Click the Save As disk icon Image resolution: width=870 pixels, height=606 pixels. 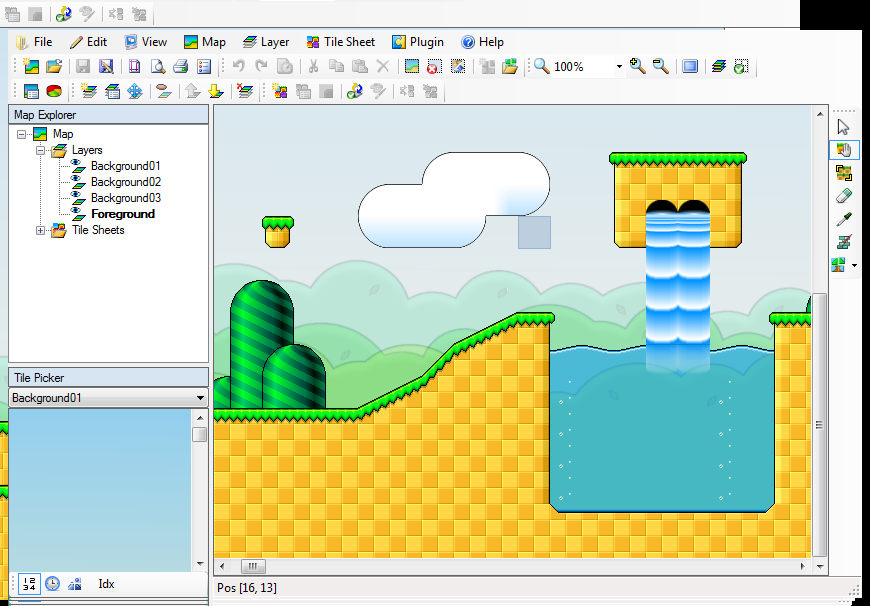coord(105,67)
